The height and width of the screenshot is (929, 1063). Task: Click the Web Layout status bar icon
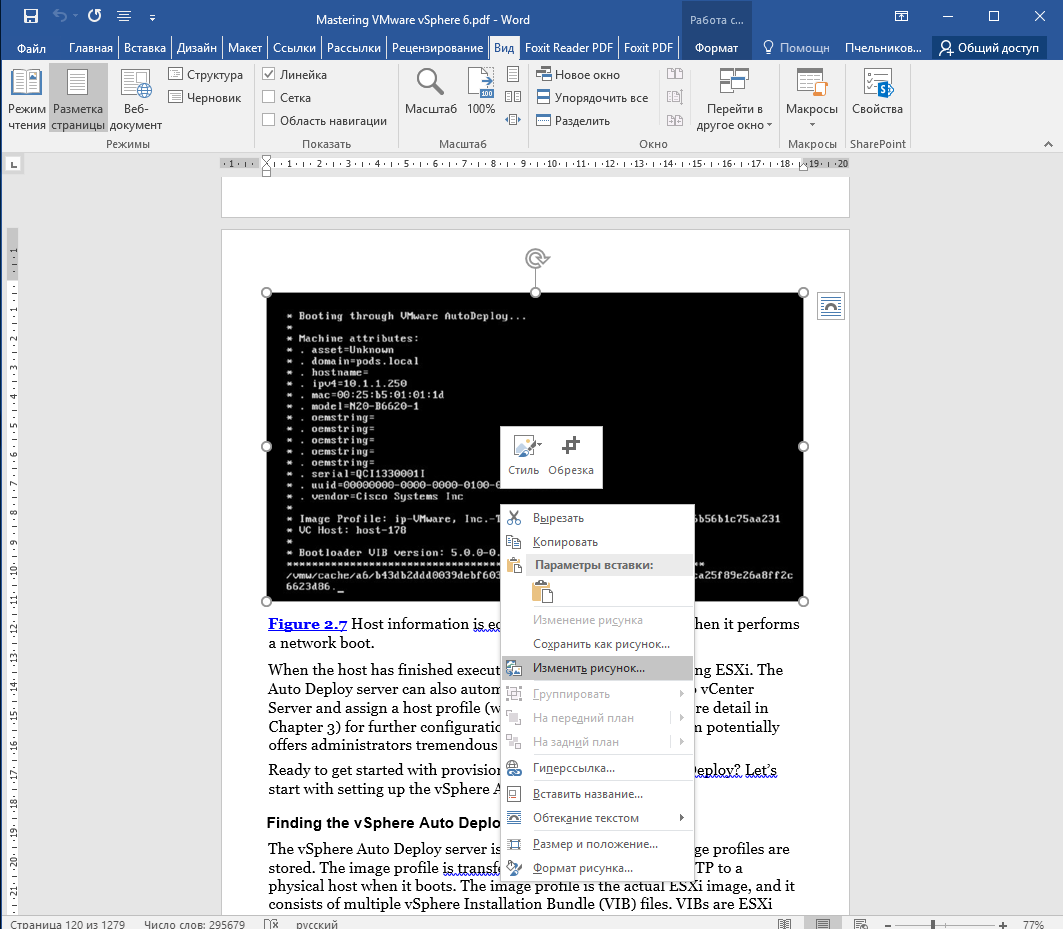tap(861, 924)
